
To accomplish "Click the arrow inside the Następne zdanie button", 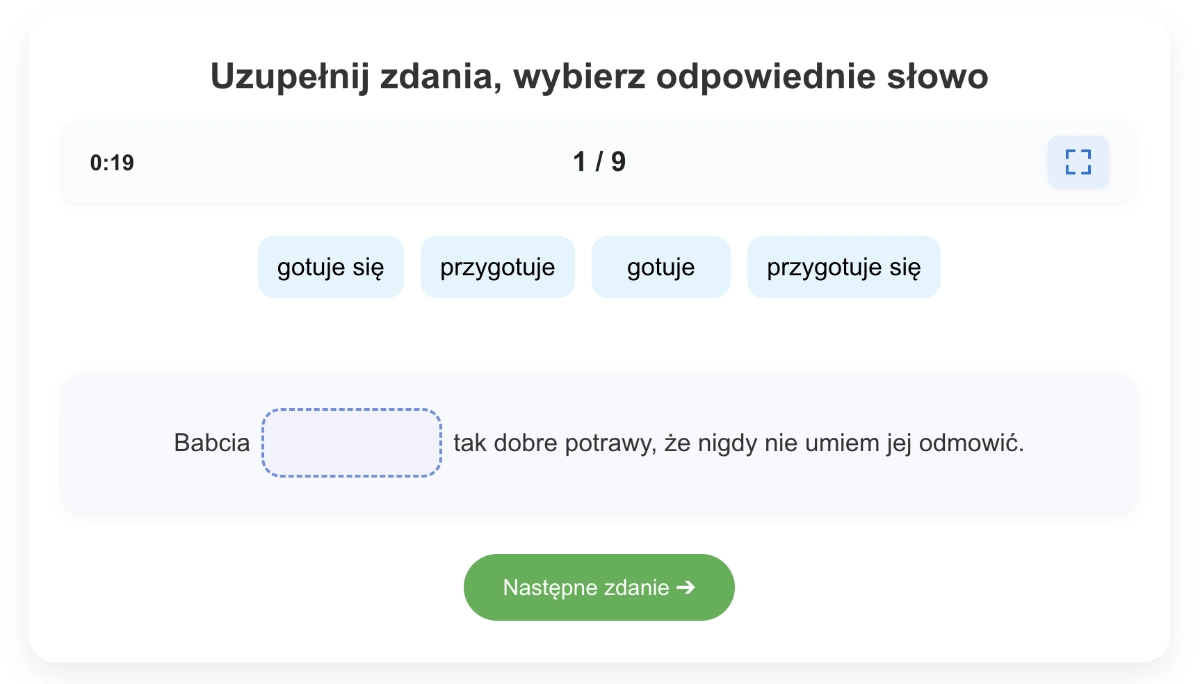I will pyautogui.click(x=685, y=587).
